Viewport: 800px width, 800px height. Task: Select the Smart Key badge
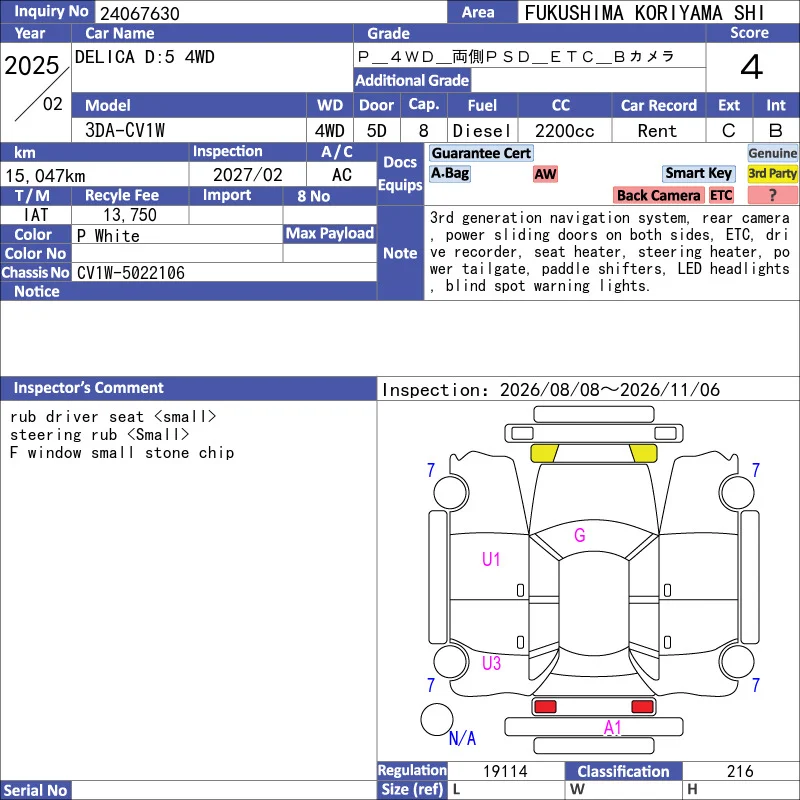click(698, 173)
